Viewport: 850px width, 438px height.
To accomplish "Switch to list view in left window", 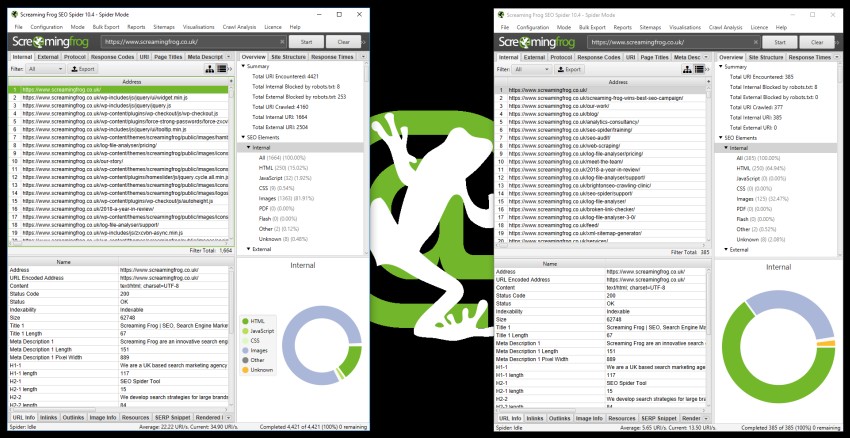I will click(222, 69).
